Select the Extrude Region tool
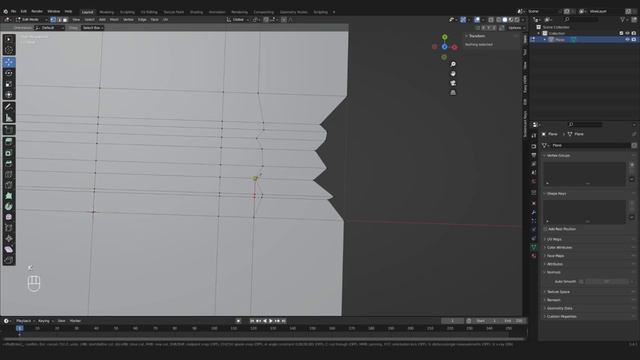The height and width of the screenshot is (360, 640). click(x=9, y=142)
